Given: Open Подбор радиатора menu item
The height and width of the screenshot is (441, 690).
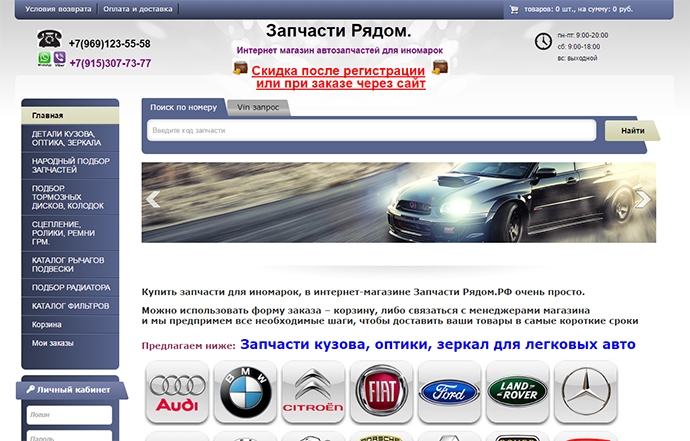Looking at the screenshot, I should click(x=70, y=287).
